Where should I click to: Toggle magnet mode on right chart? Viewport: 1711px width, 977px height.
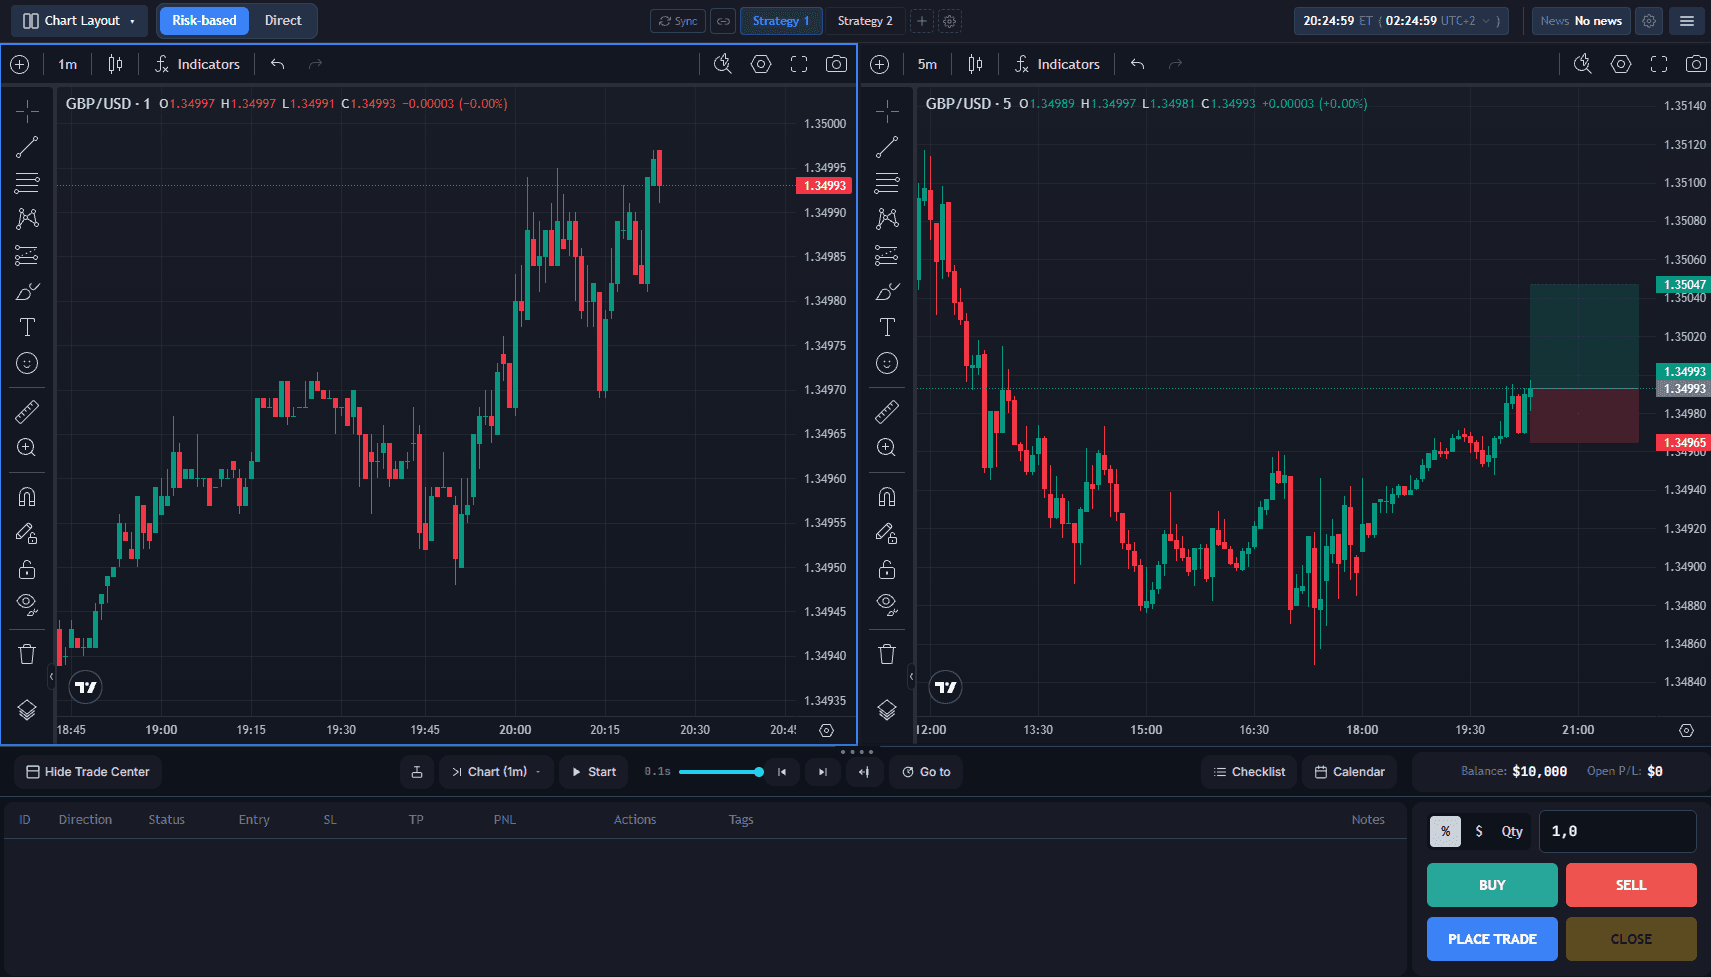pos(887,497)
